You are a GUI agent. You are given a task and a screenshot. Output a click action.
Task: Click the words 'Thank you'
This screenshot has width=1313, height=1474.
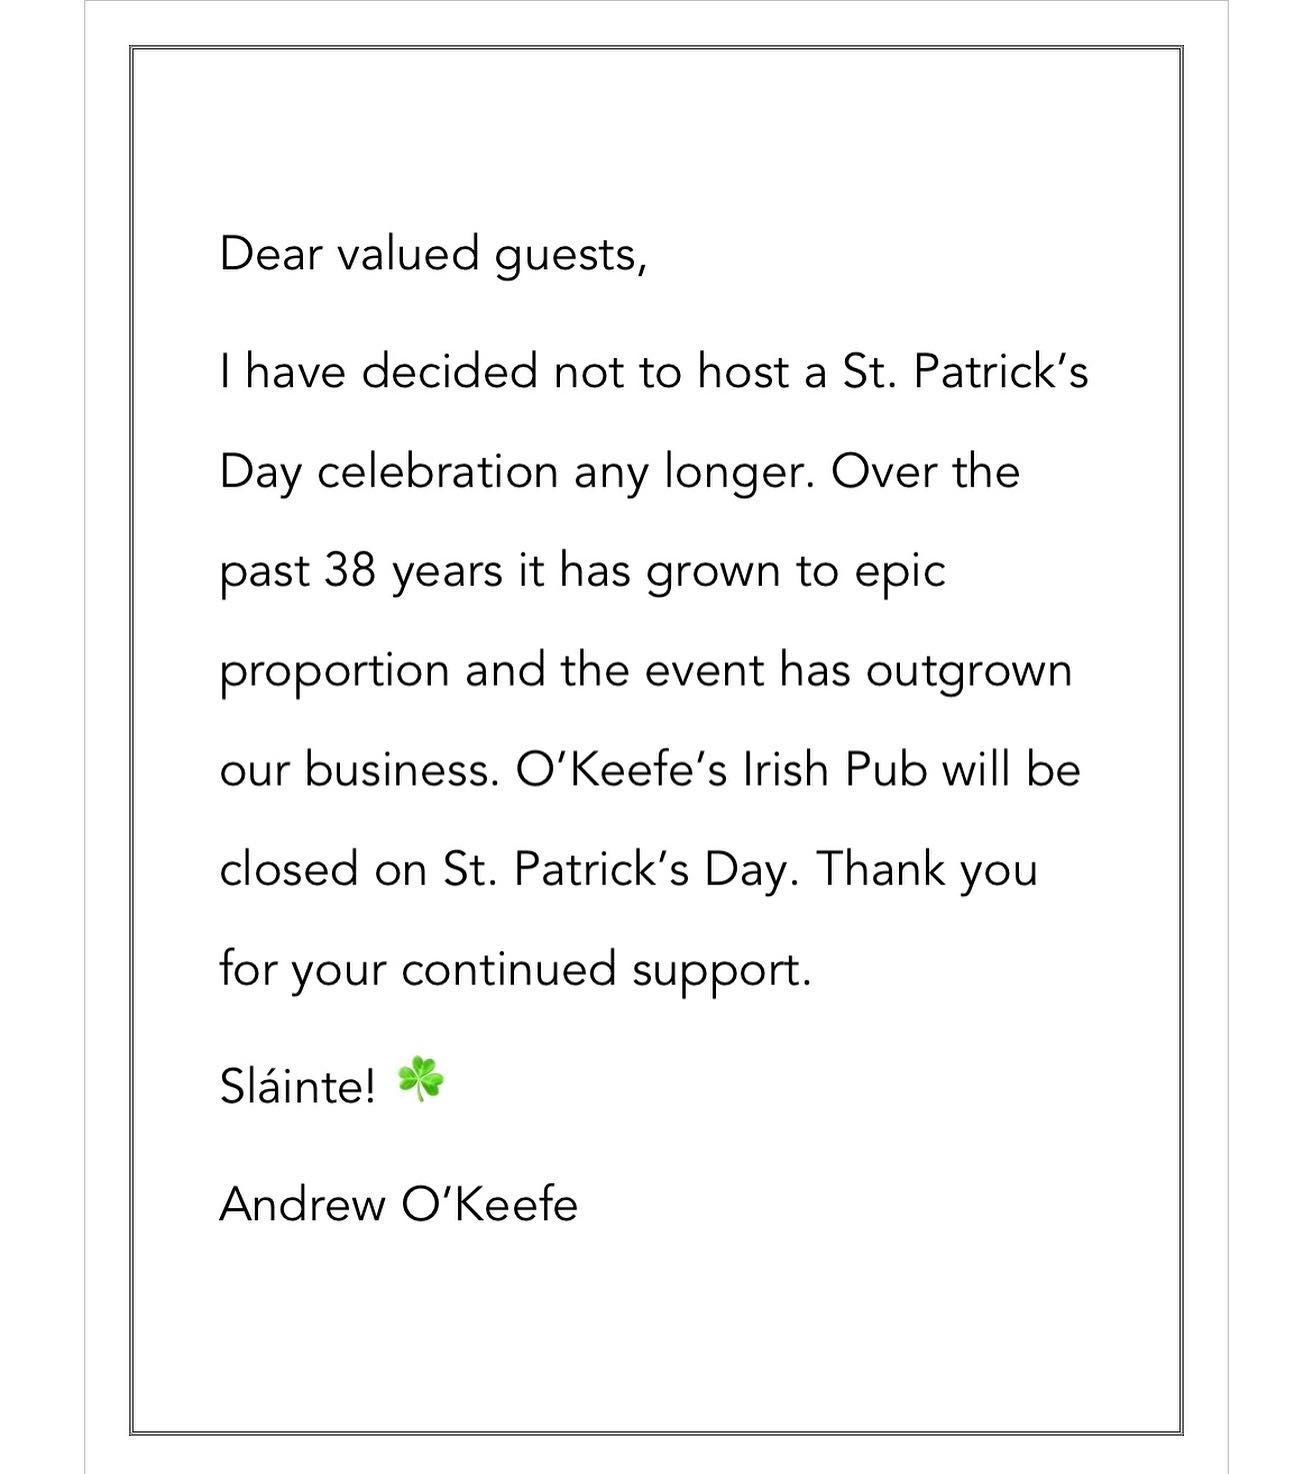[x=928, y=870]
